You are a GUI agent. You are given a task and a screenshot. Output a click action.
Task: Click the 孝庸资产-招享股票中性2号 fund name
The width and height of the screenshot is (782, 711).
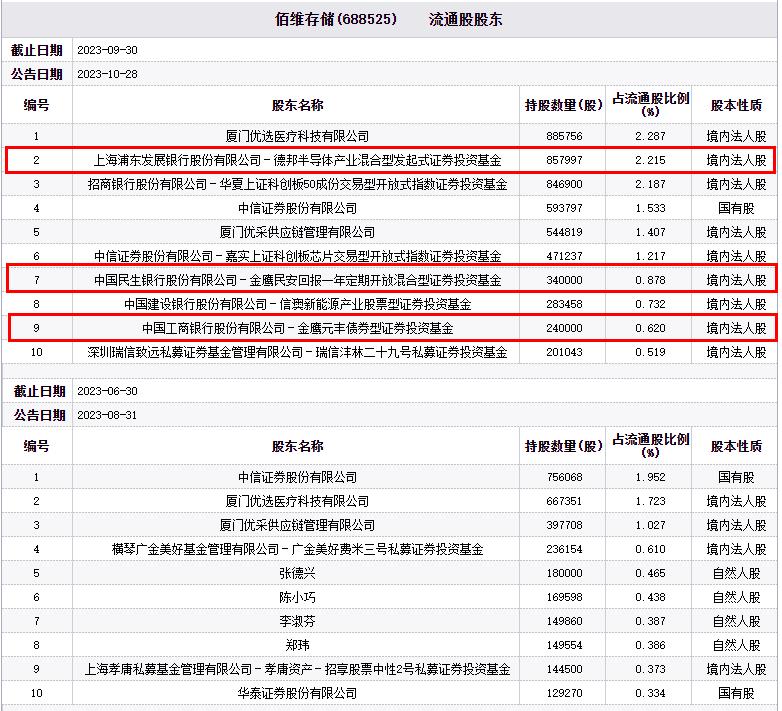pos(297,669)
